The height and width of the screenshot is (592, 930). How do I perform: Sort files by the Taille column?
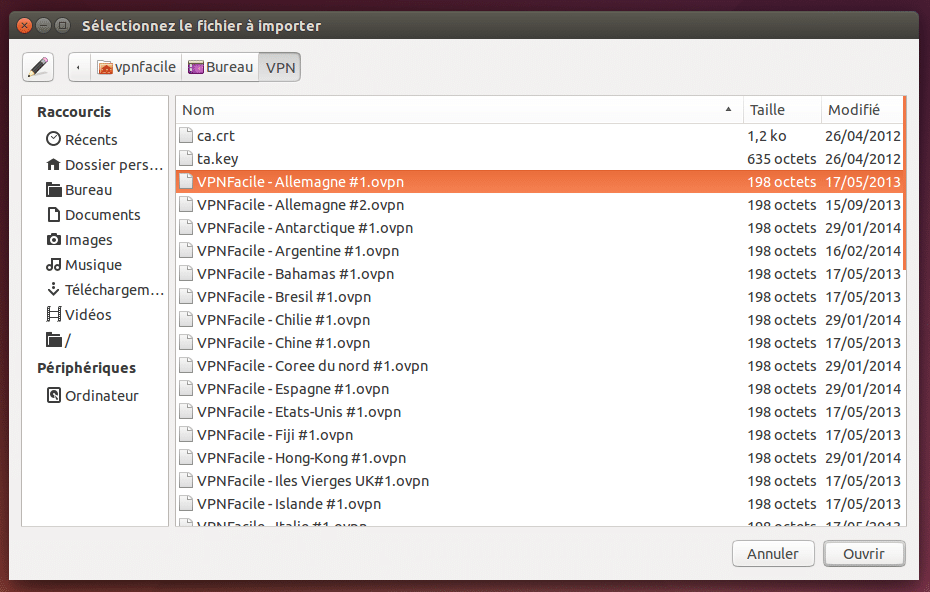(782, 110)
